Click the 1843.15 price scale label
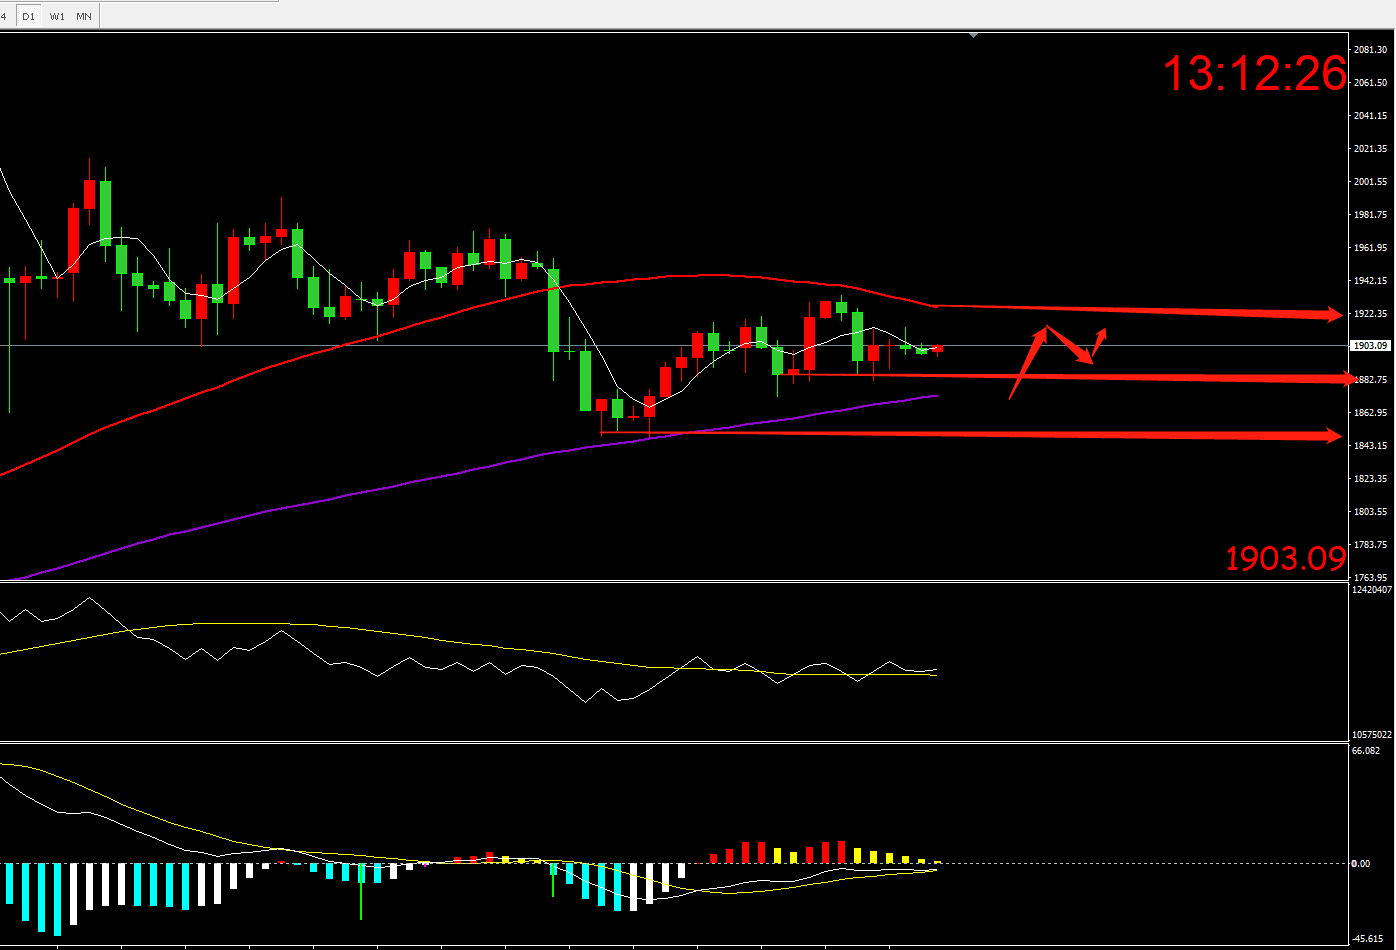The height and width of the screenshot is (950, 1396). tap(1370, 446)
